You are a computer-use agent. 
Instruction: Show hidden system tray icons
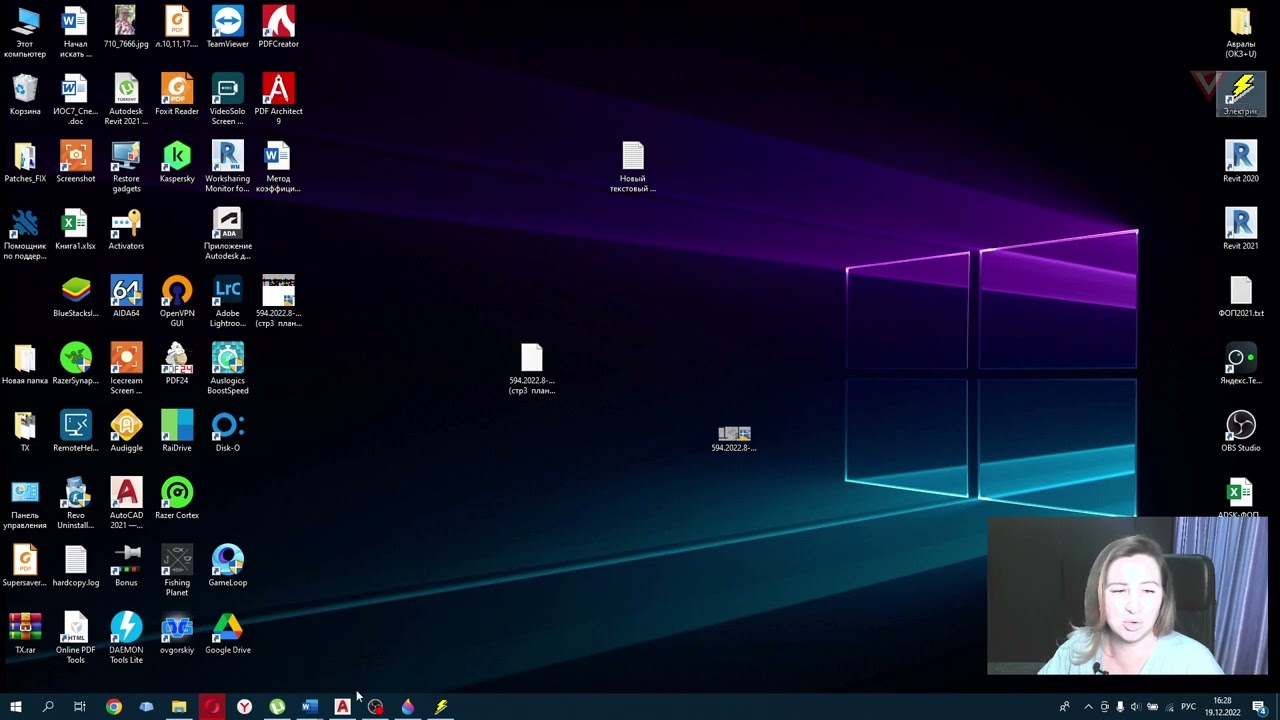[x=1088, y=707]
